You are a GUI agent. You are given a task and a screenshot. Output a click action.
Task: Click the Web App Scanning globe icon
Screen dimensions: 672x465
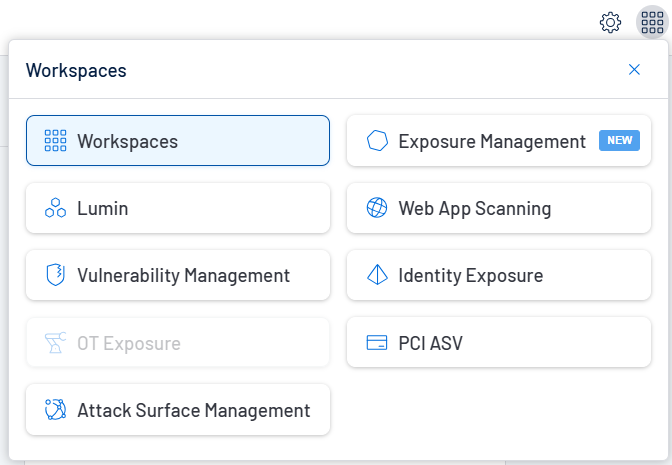click(x=377, y=209)
